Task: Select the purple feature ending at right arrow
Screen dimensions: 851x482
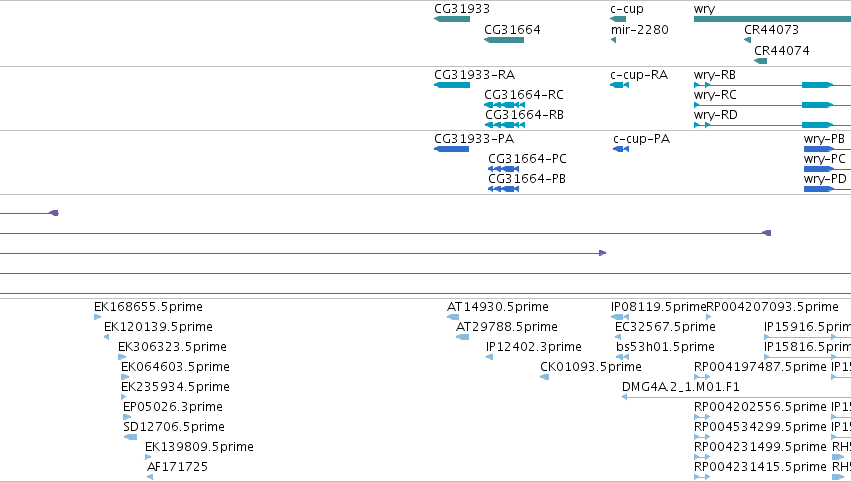Action: [x=303, y=253]
